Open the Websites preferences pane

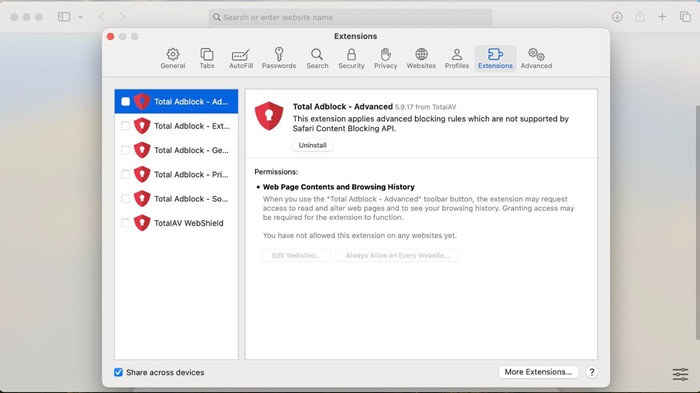tap(421, 59)
